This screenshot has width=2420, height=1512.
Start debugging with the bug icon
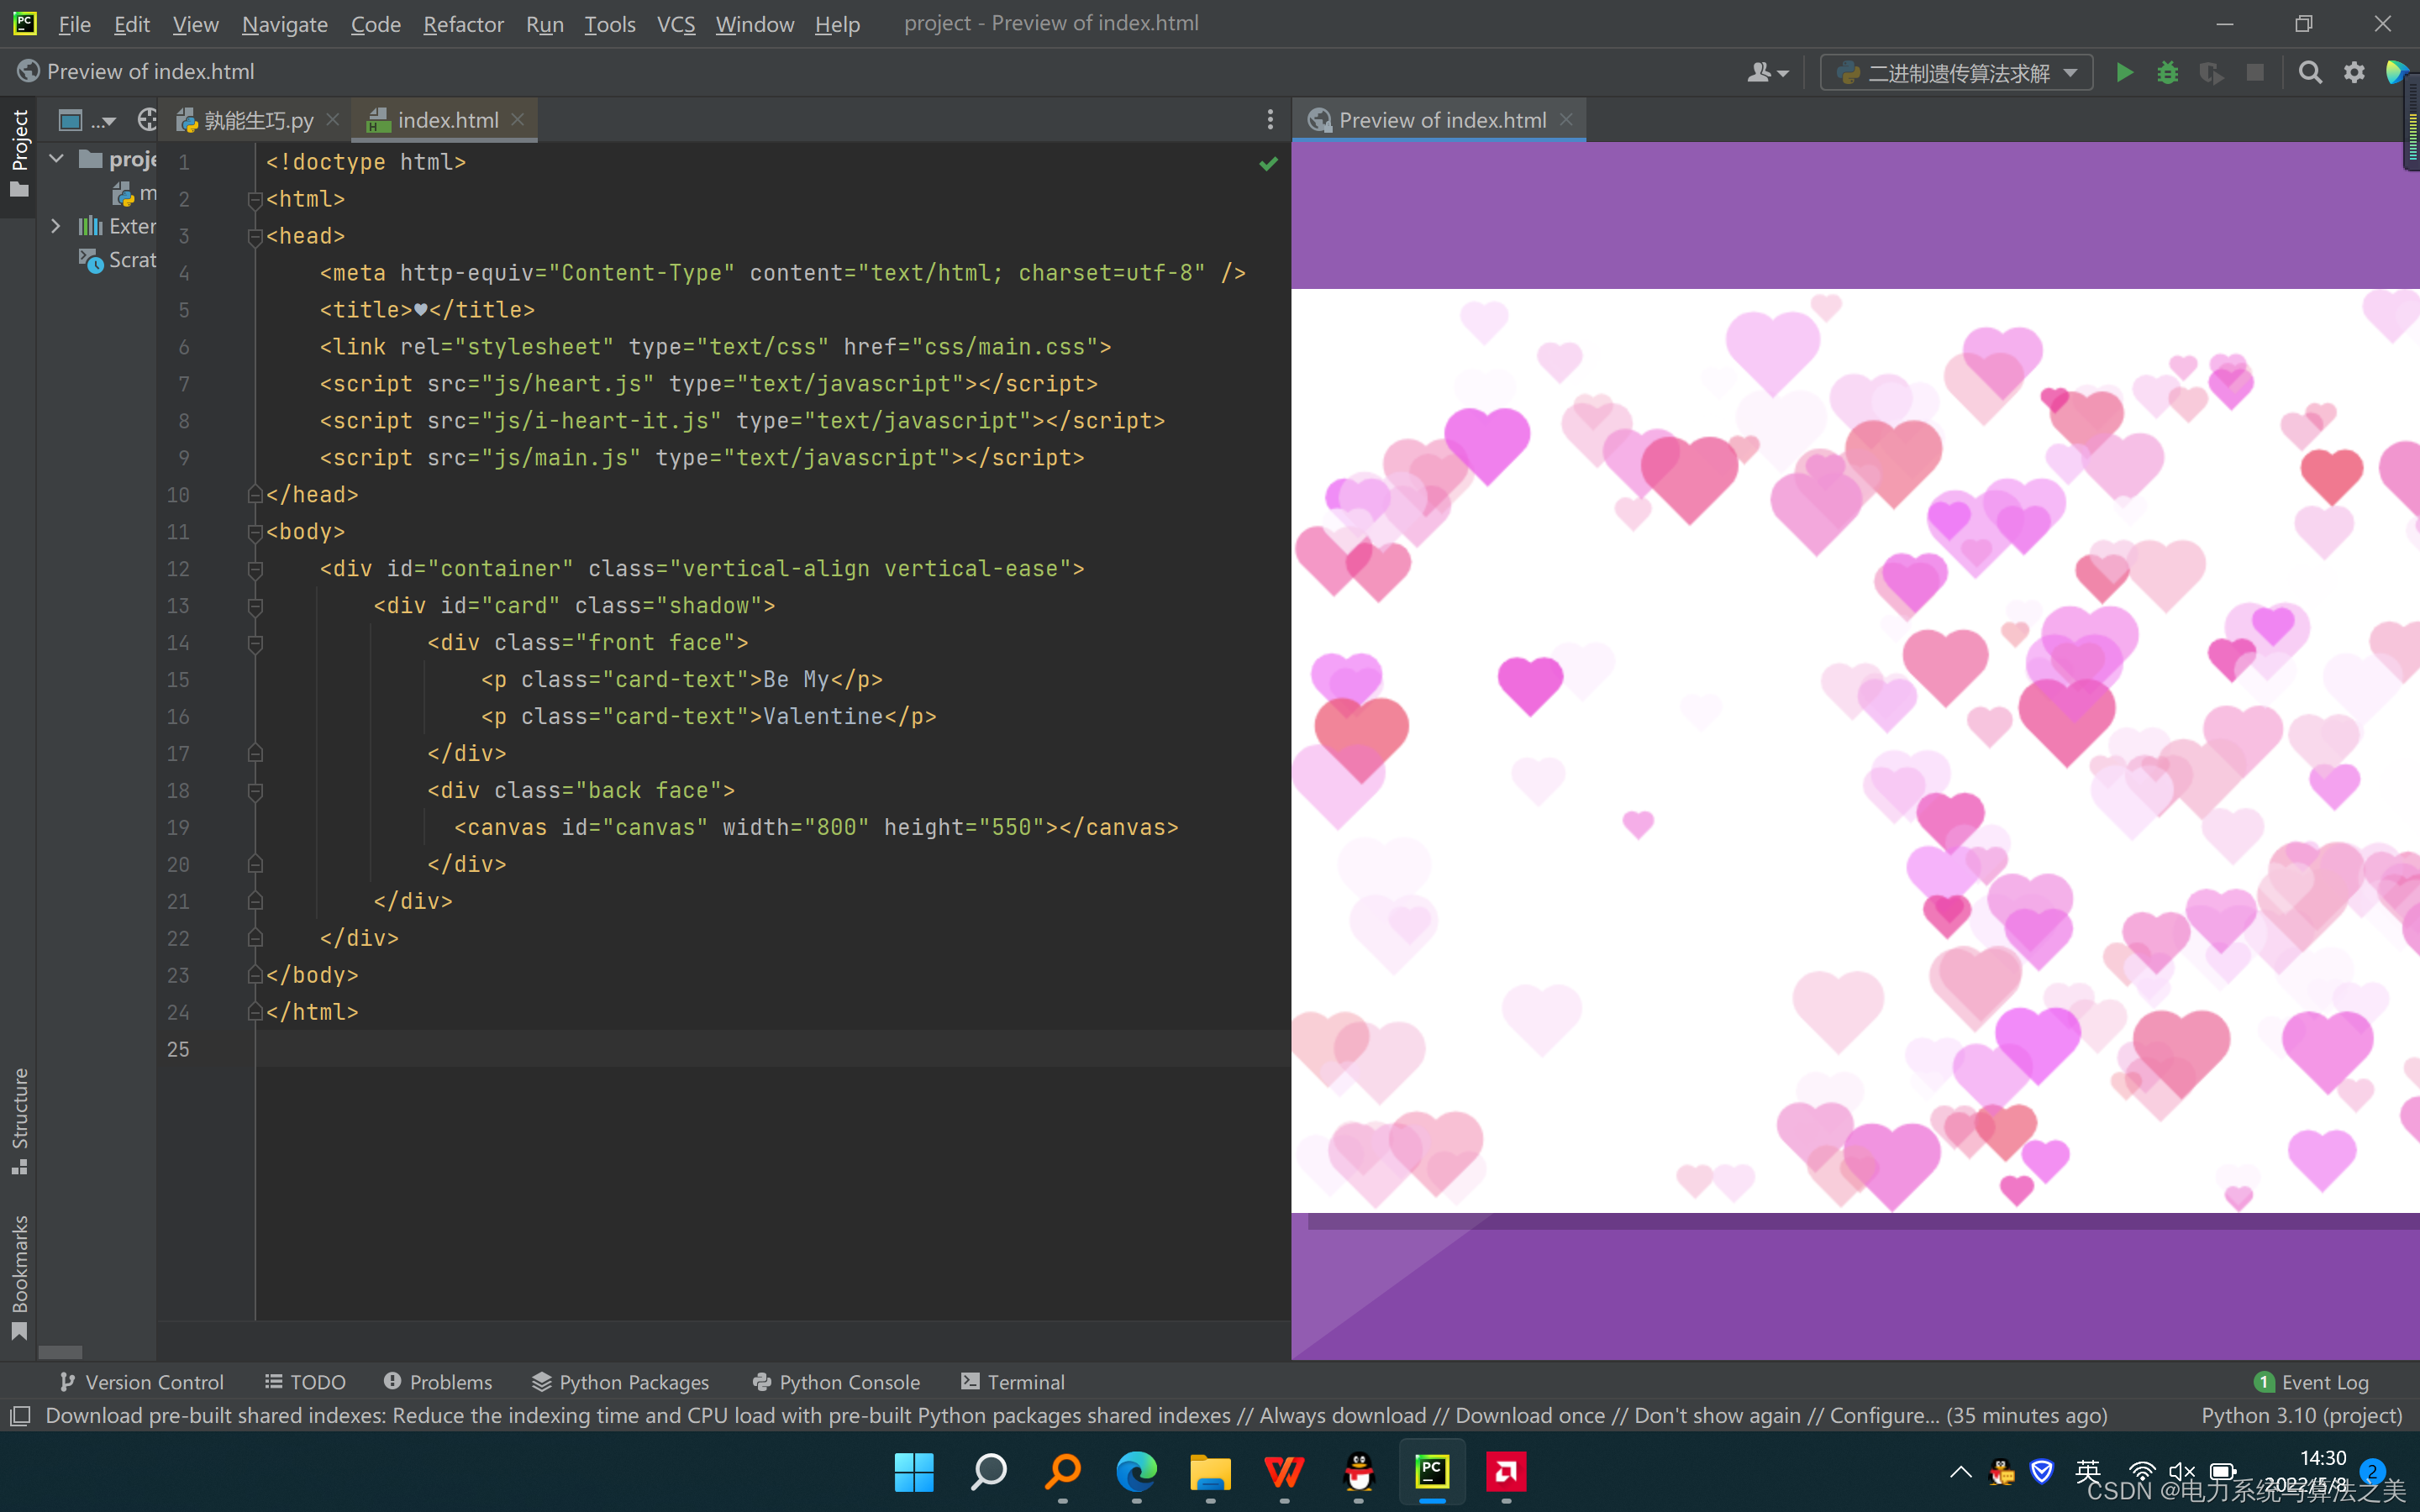2167,72
